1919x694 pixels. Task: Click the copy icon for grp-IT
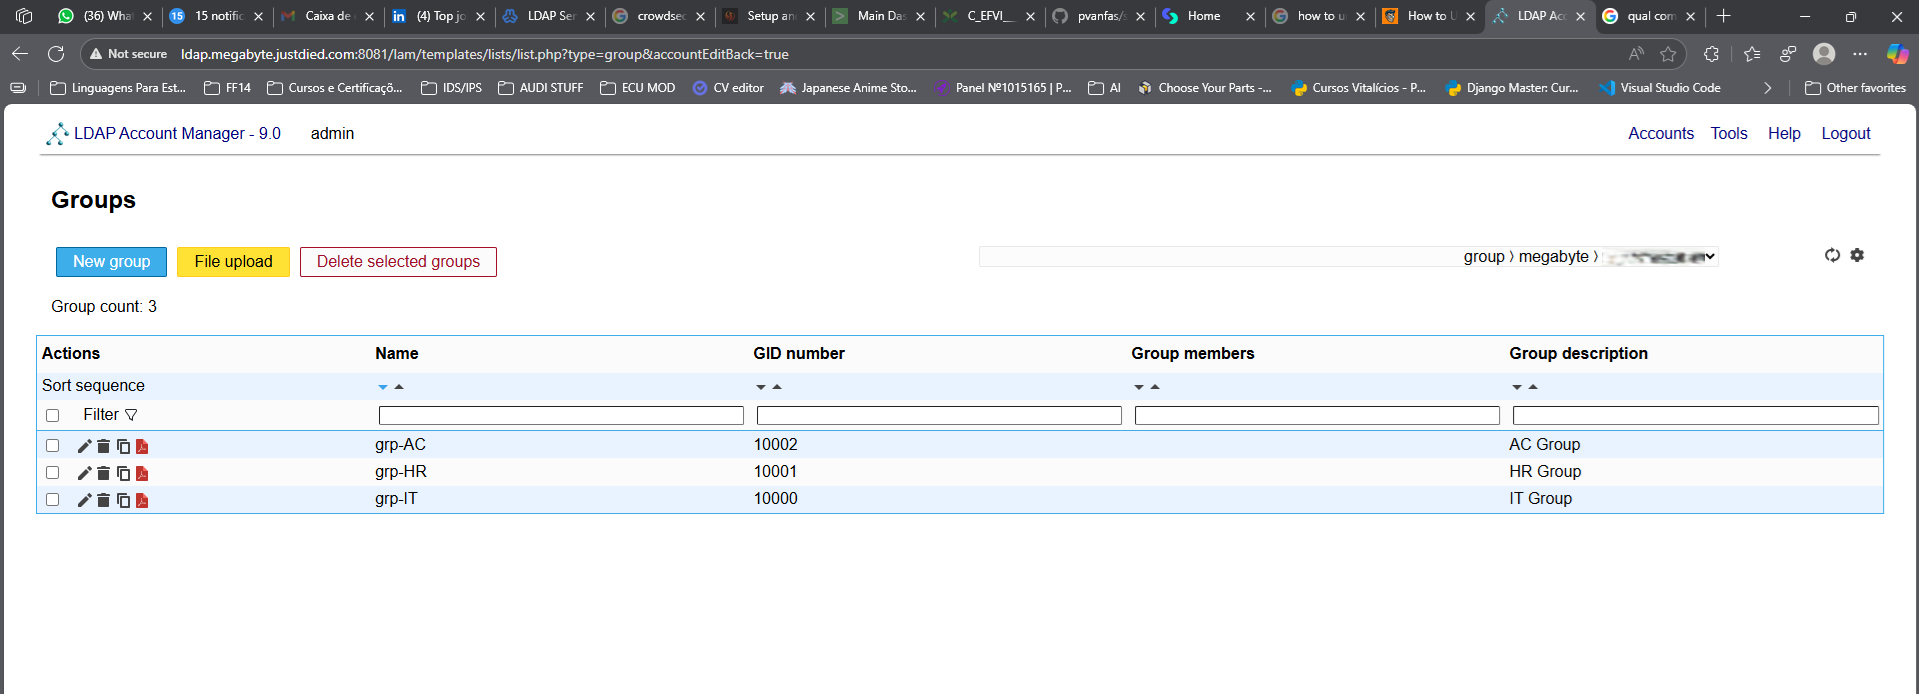123,500
